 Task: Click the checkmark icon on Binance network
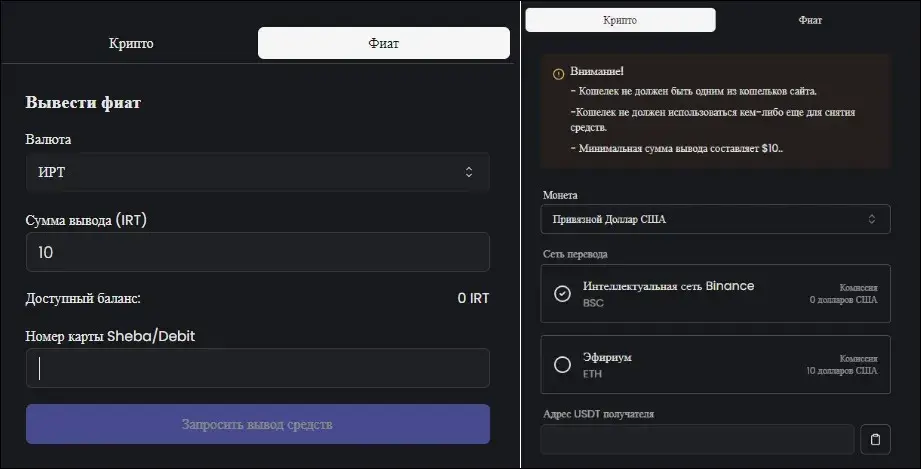click(562, 293)
